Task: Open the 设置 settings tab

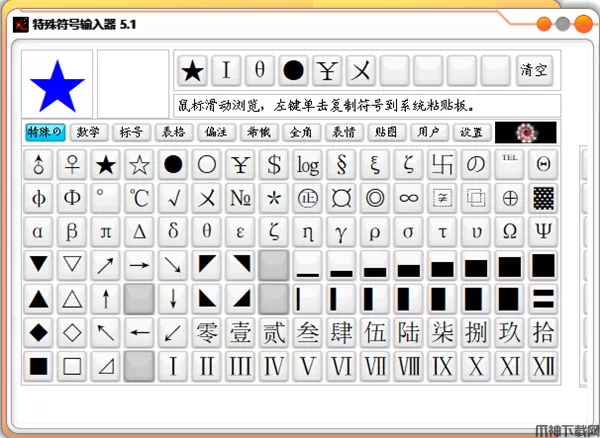Action: (471, 132)
